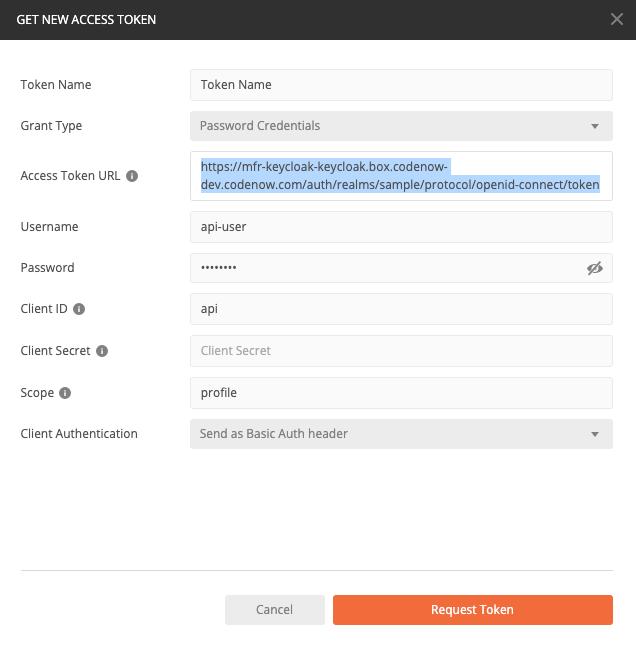Image resolution: width=636 pixels, height=648 pixels.
Task: Click into the Access Token URL field
Action: [401, 176]
